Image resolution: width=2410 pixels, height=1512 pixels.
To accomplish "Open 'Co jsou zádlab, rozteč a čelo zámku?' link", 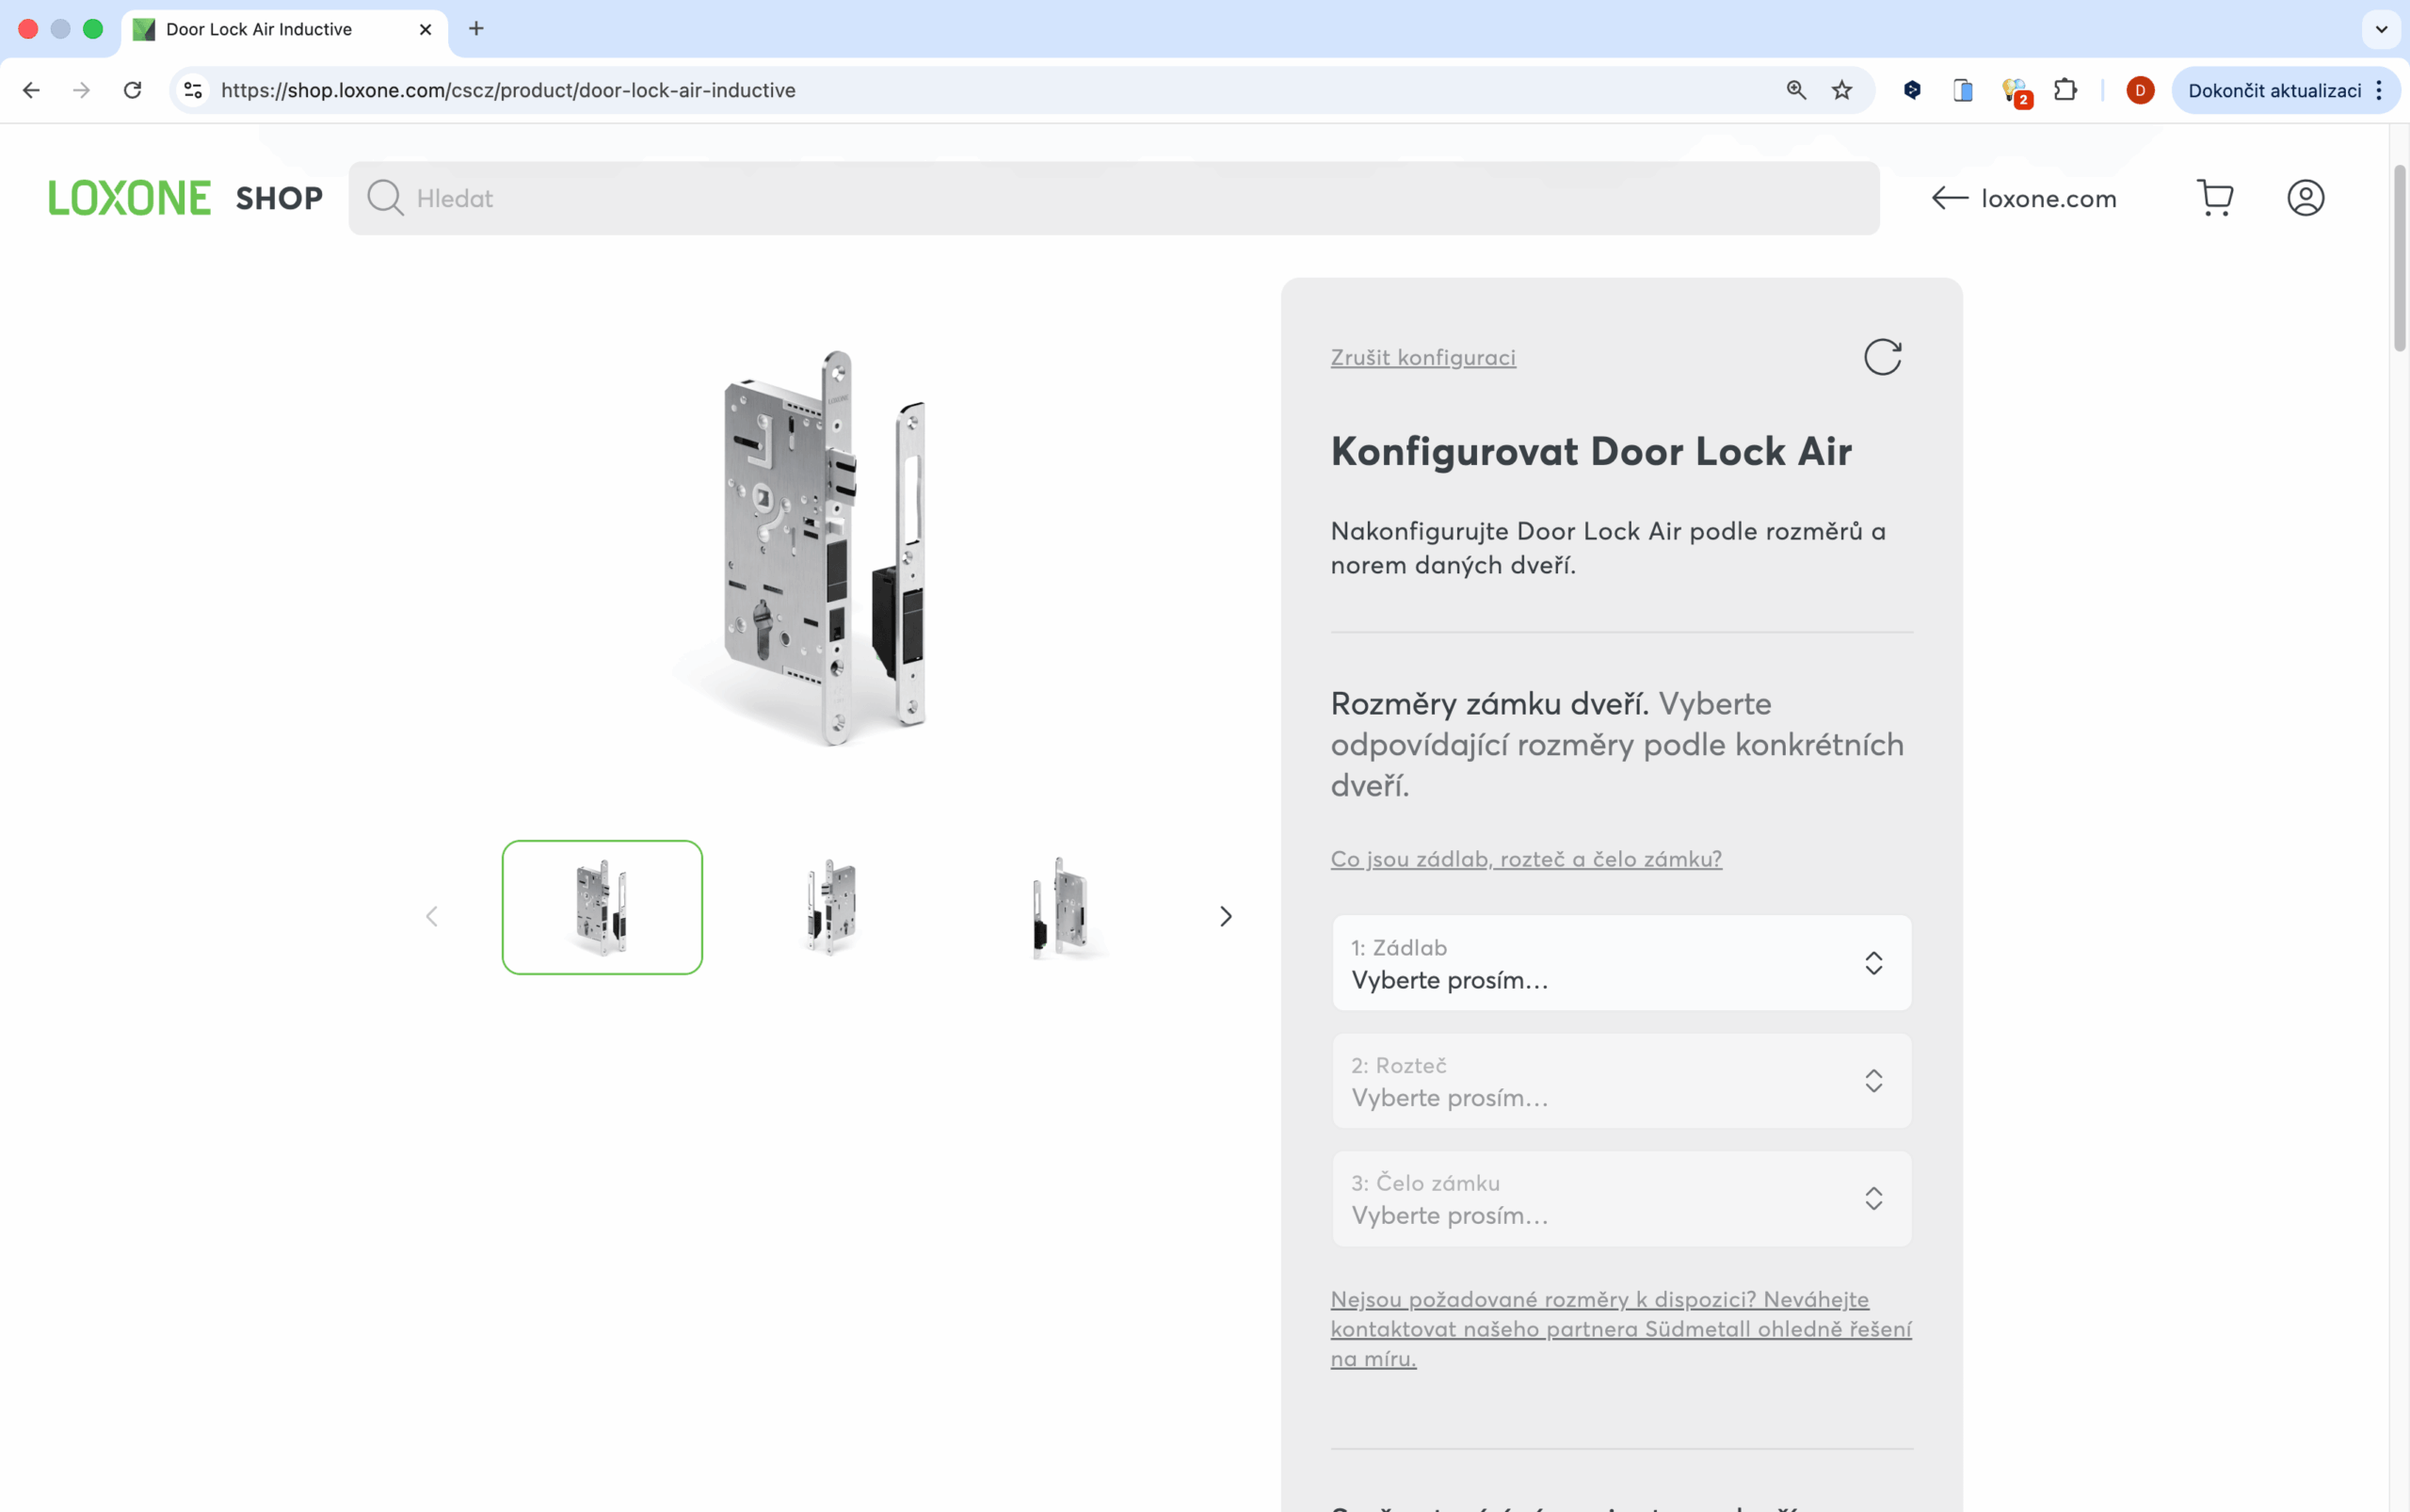I will 1525,859.
